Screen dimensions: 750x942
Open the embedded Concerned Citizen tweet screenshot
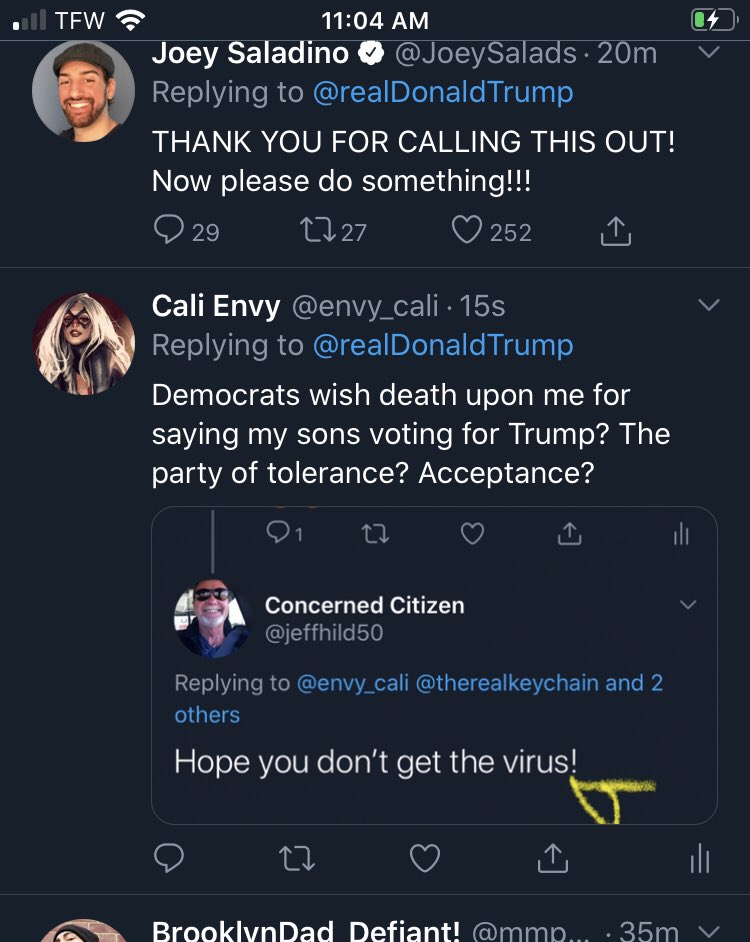[434, 665]
